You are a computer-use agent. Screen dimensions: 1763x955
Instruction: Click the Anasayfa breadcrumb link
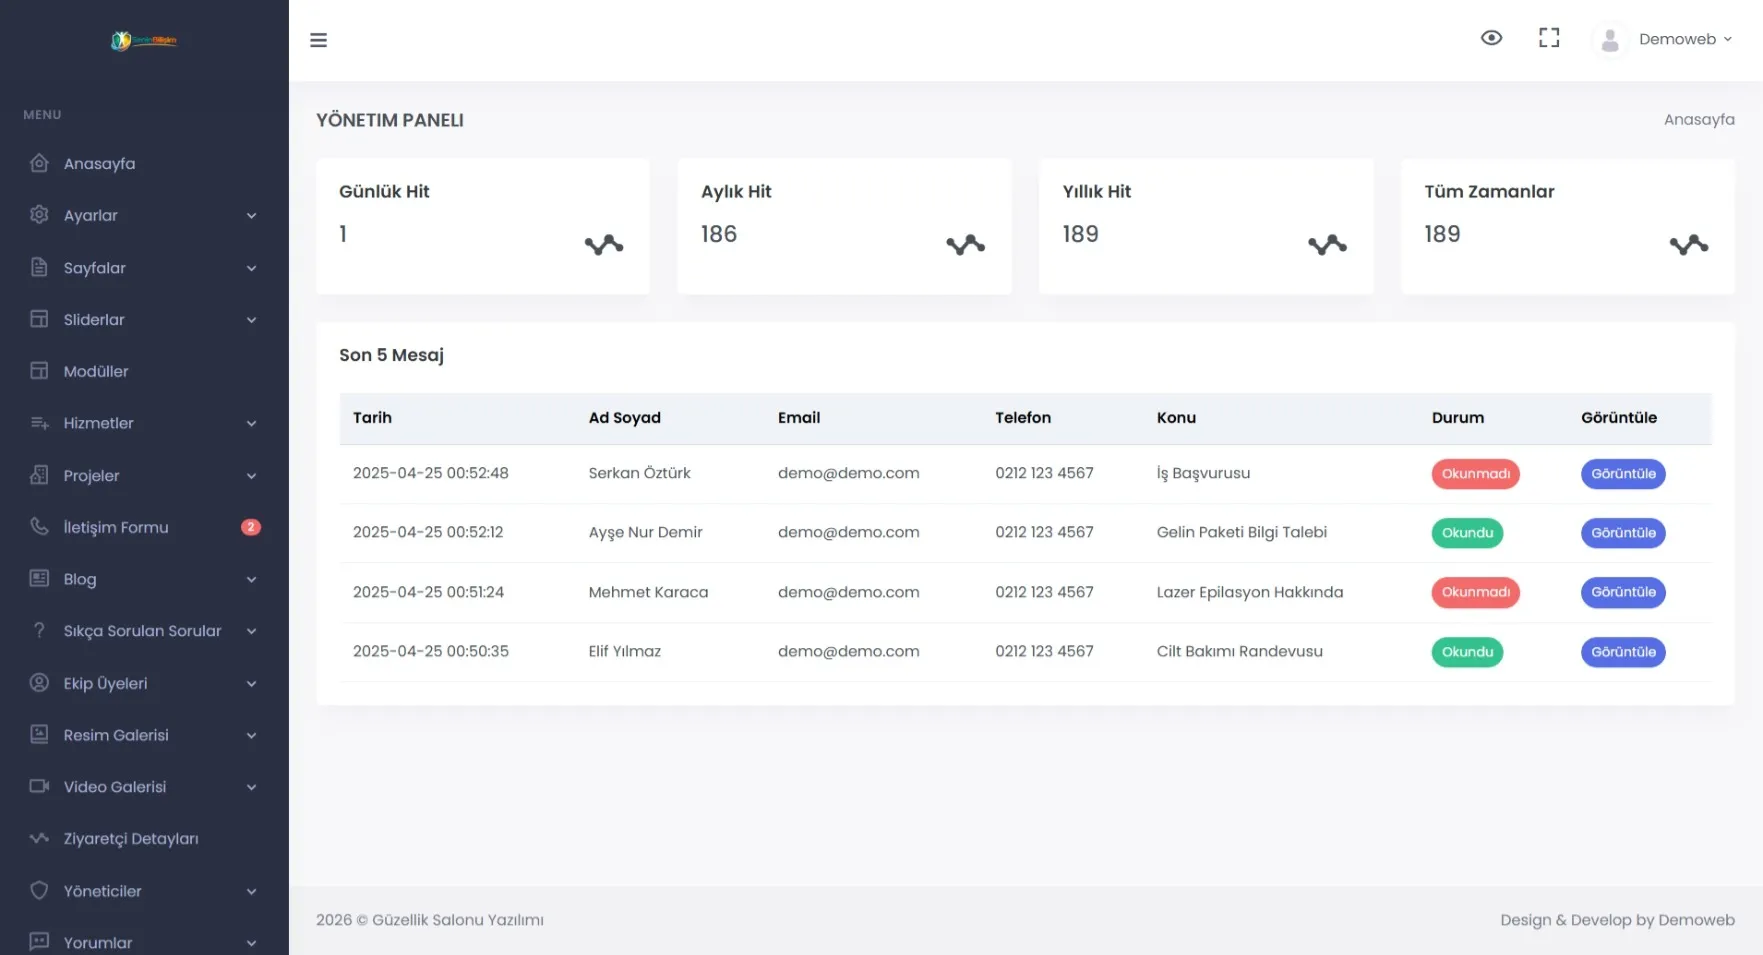[1698, 120]
